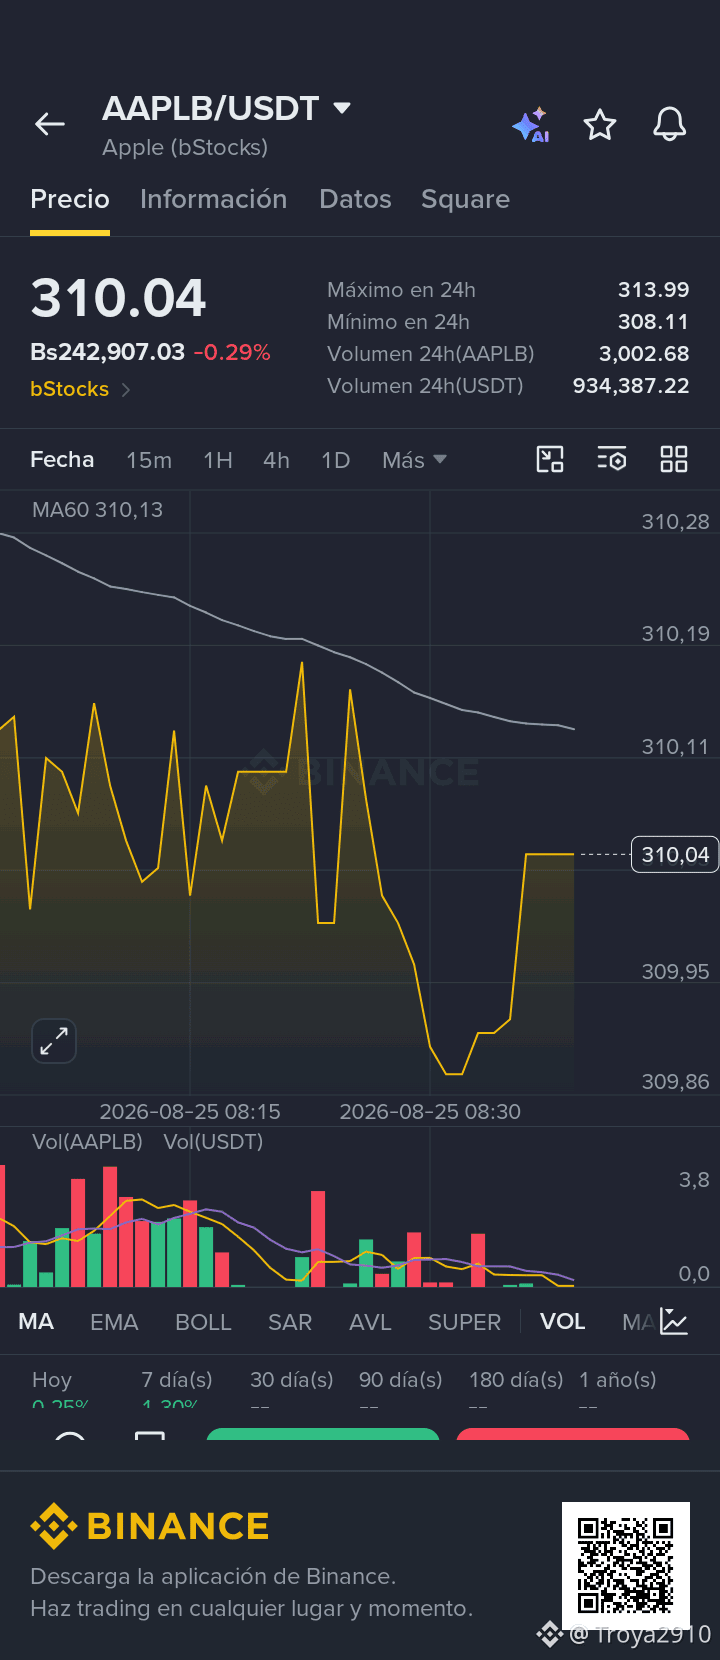This screenshot has width=720, height=1660.
Task: Open indicator chart settings icon beside VOL
Action: pos(674,1322)
